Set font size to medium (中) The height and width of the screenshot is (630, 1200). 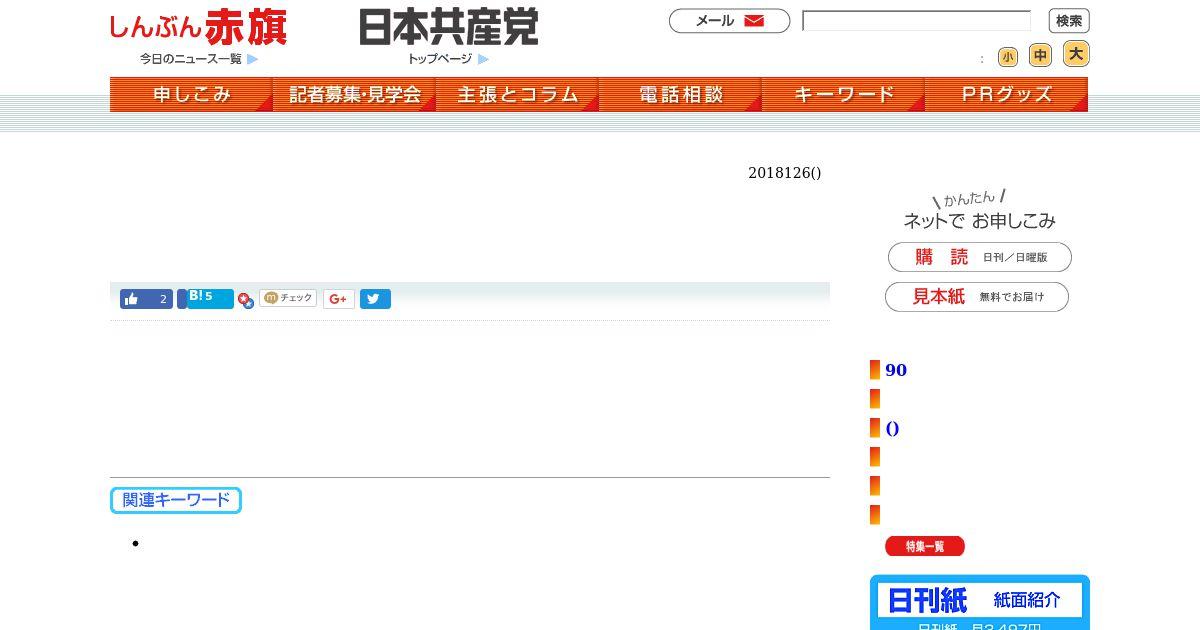(x=1041, y=55)
